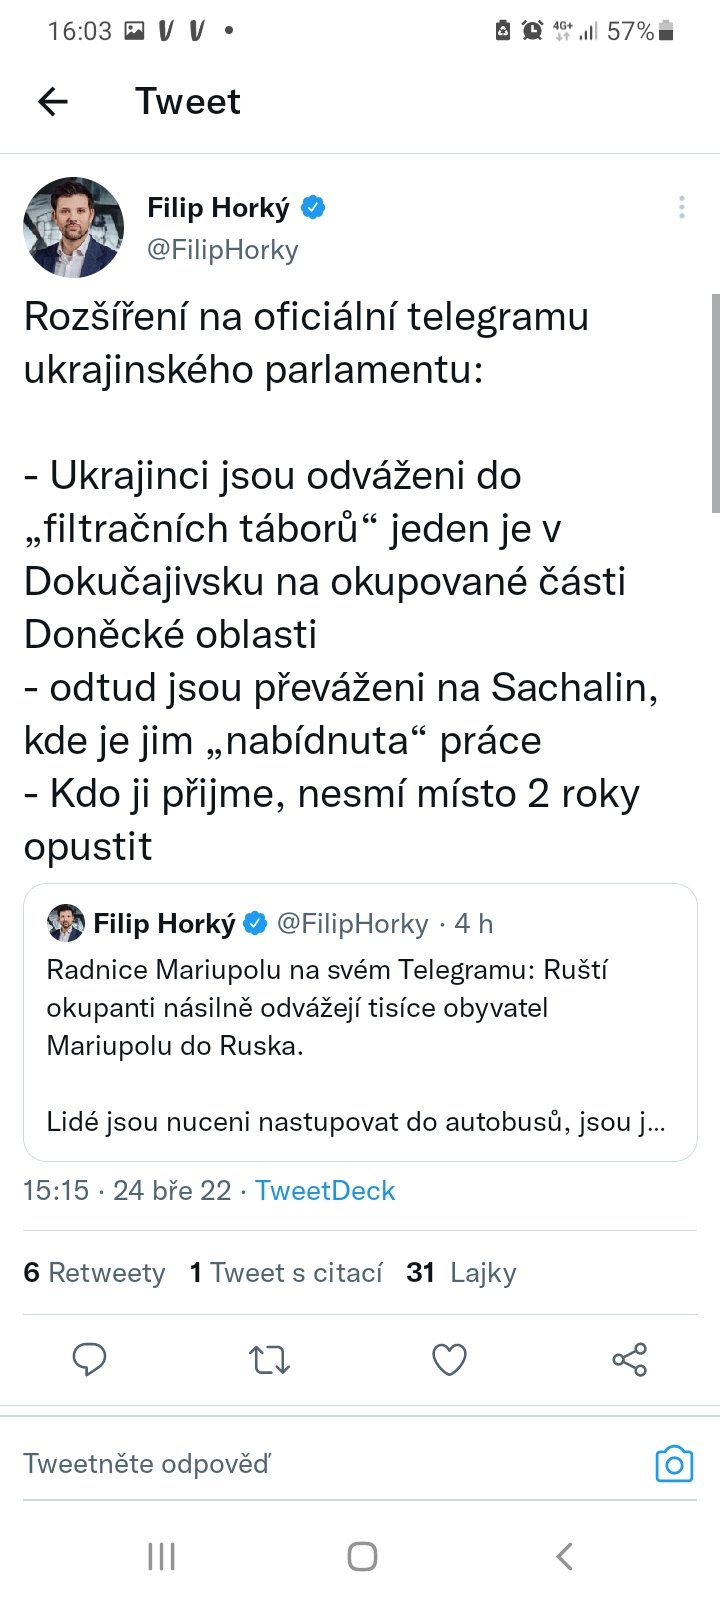The width and height of the screenshot is (720, 1600).
Task: View the 6 Retweety list
Action: [x=94, y=1272]
